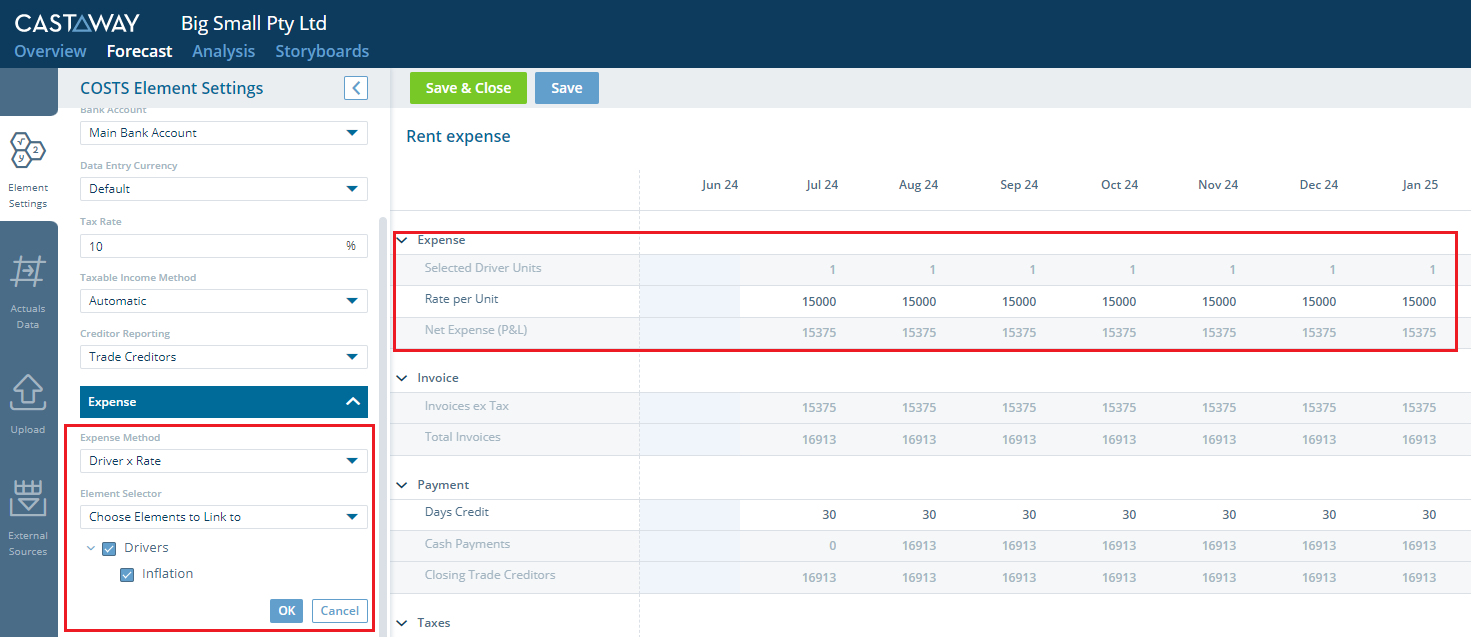Click the Save & Close button
The width and height of the screenshot is (1471, 637).
[x=468, y=88]
